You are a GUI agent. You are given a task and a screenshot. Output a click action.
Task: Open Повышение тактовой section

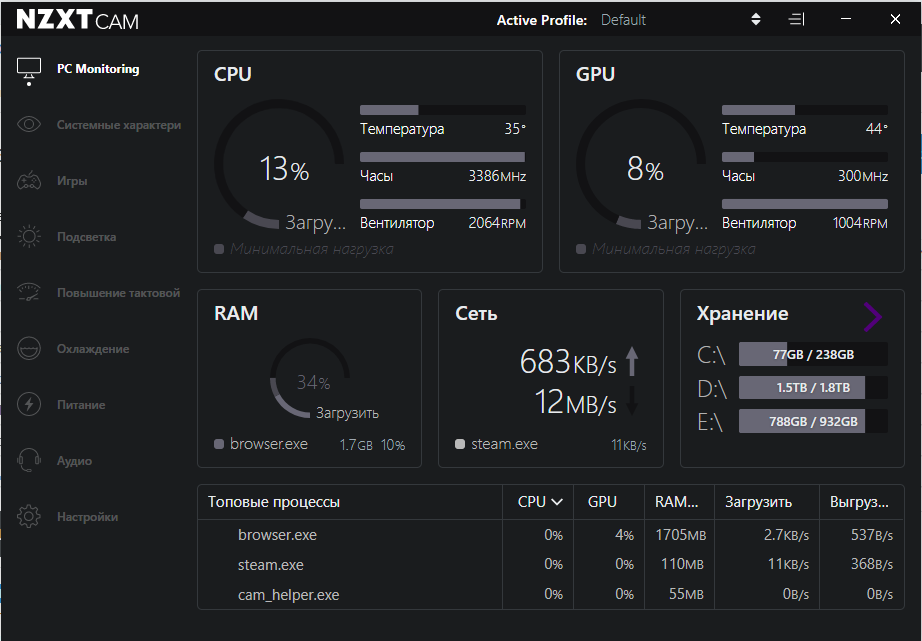point(118,293)
